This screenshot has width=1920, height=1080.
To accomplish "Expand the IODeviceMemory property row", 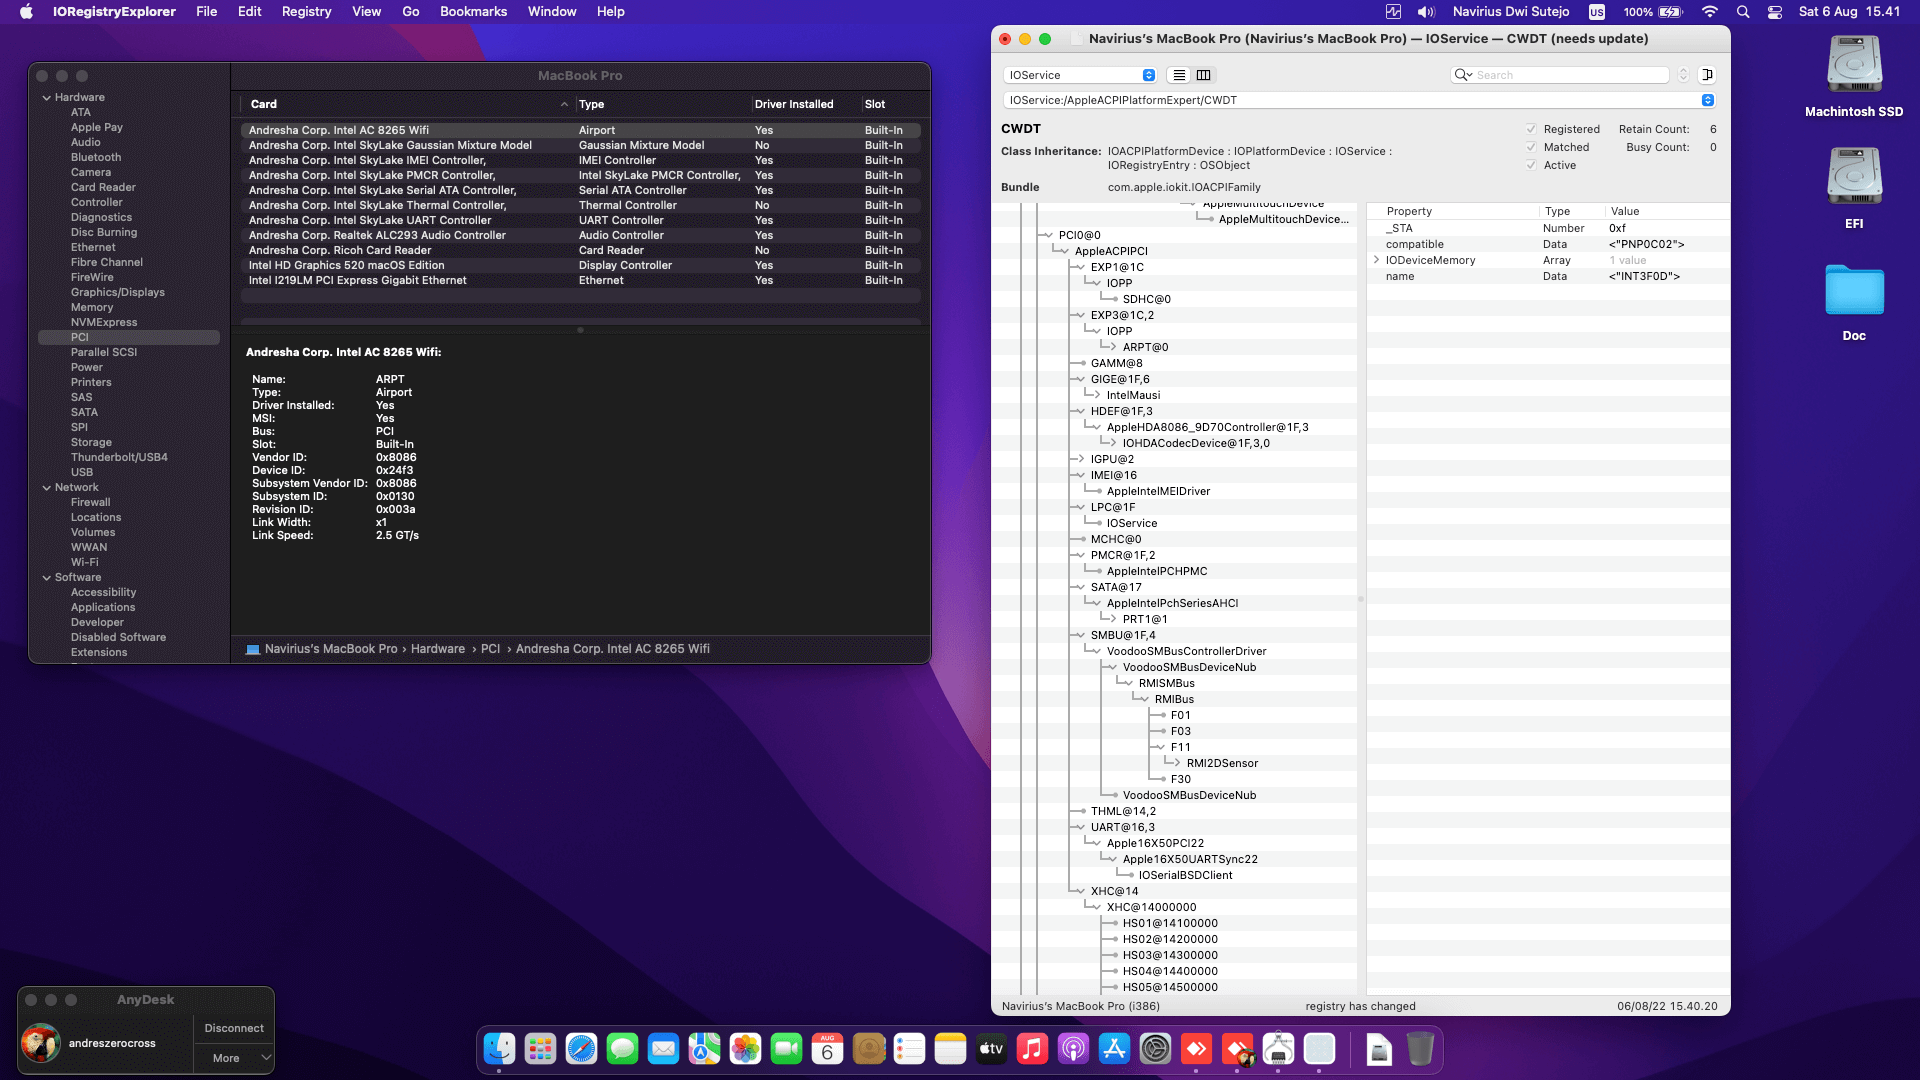I will 1377,260.
